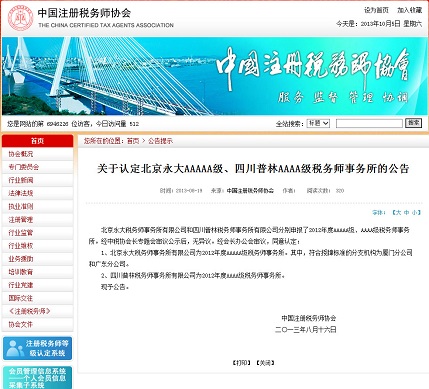The height and width of the screenshot is (389, 429).
Task: Click the date 二〇一三年八月十六日
Action: pos(306,330)
